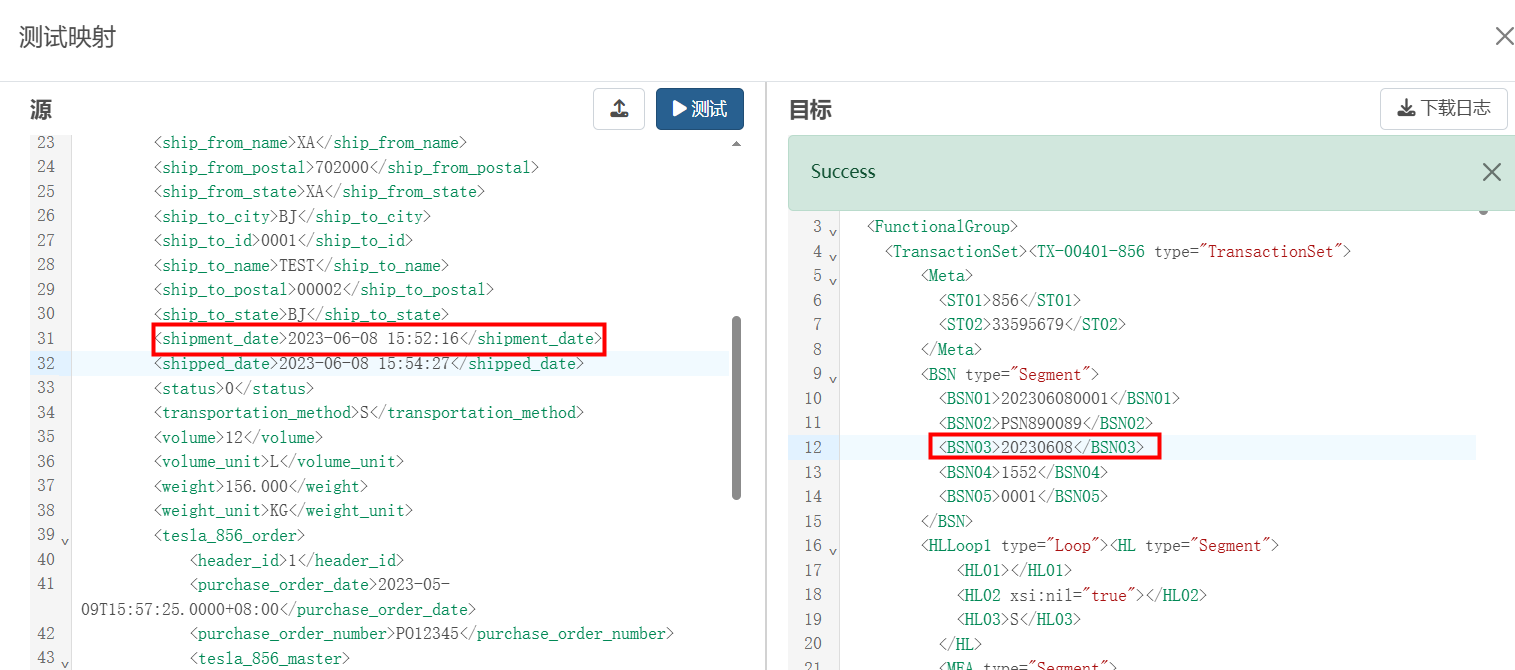The image size is (1515, 670).
Task: Download logs using the 下载日志 button
Action: (1443, 109)
